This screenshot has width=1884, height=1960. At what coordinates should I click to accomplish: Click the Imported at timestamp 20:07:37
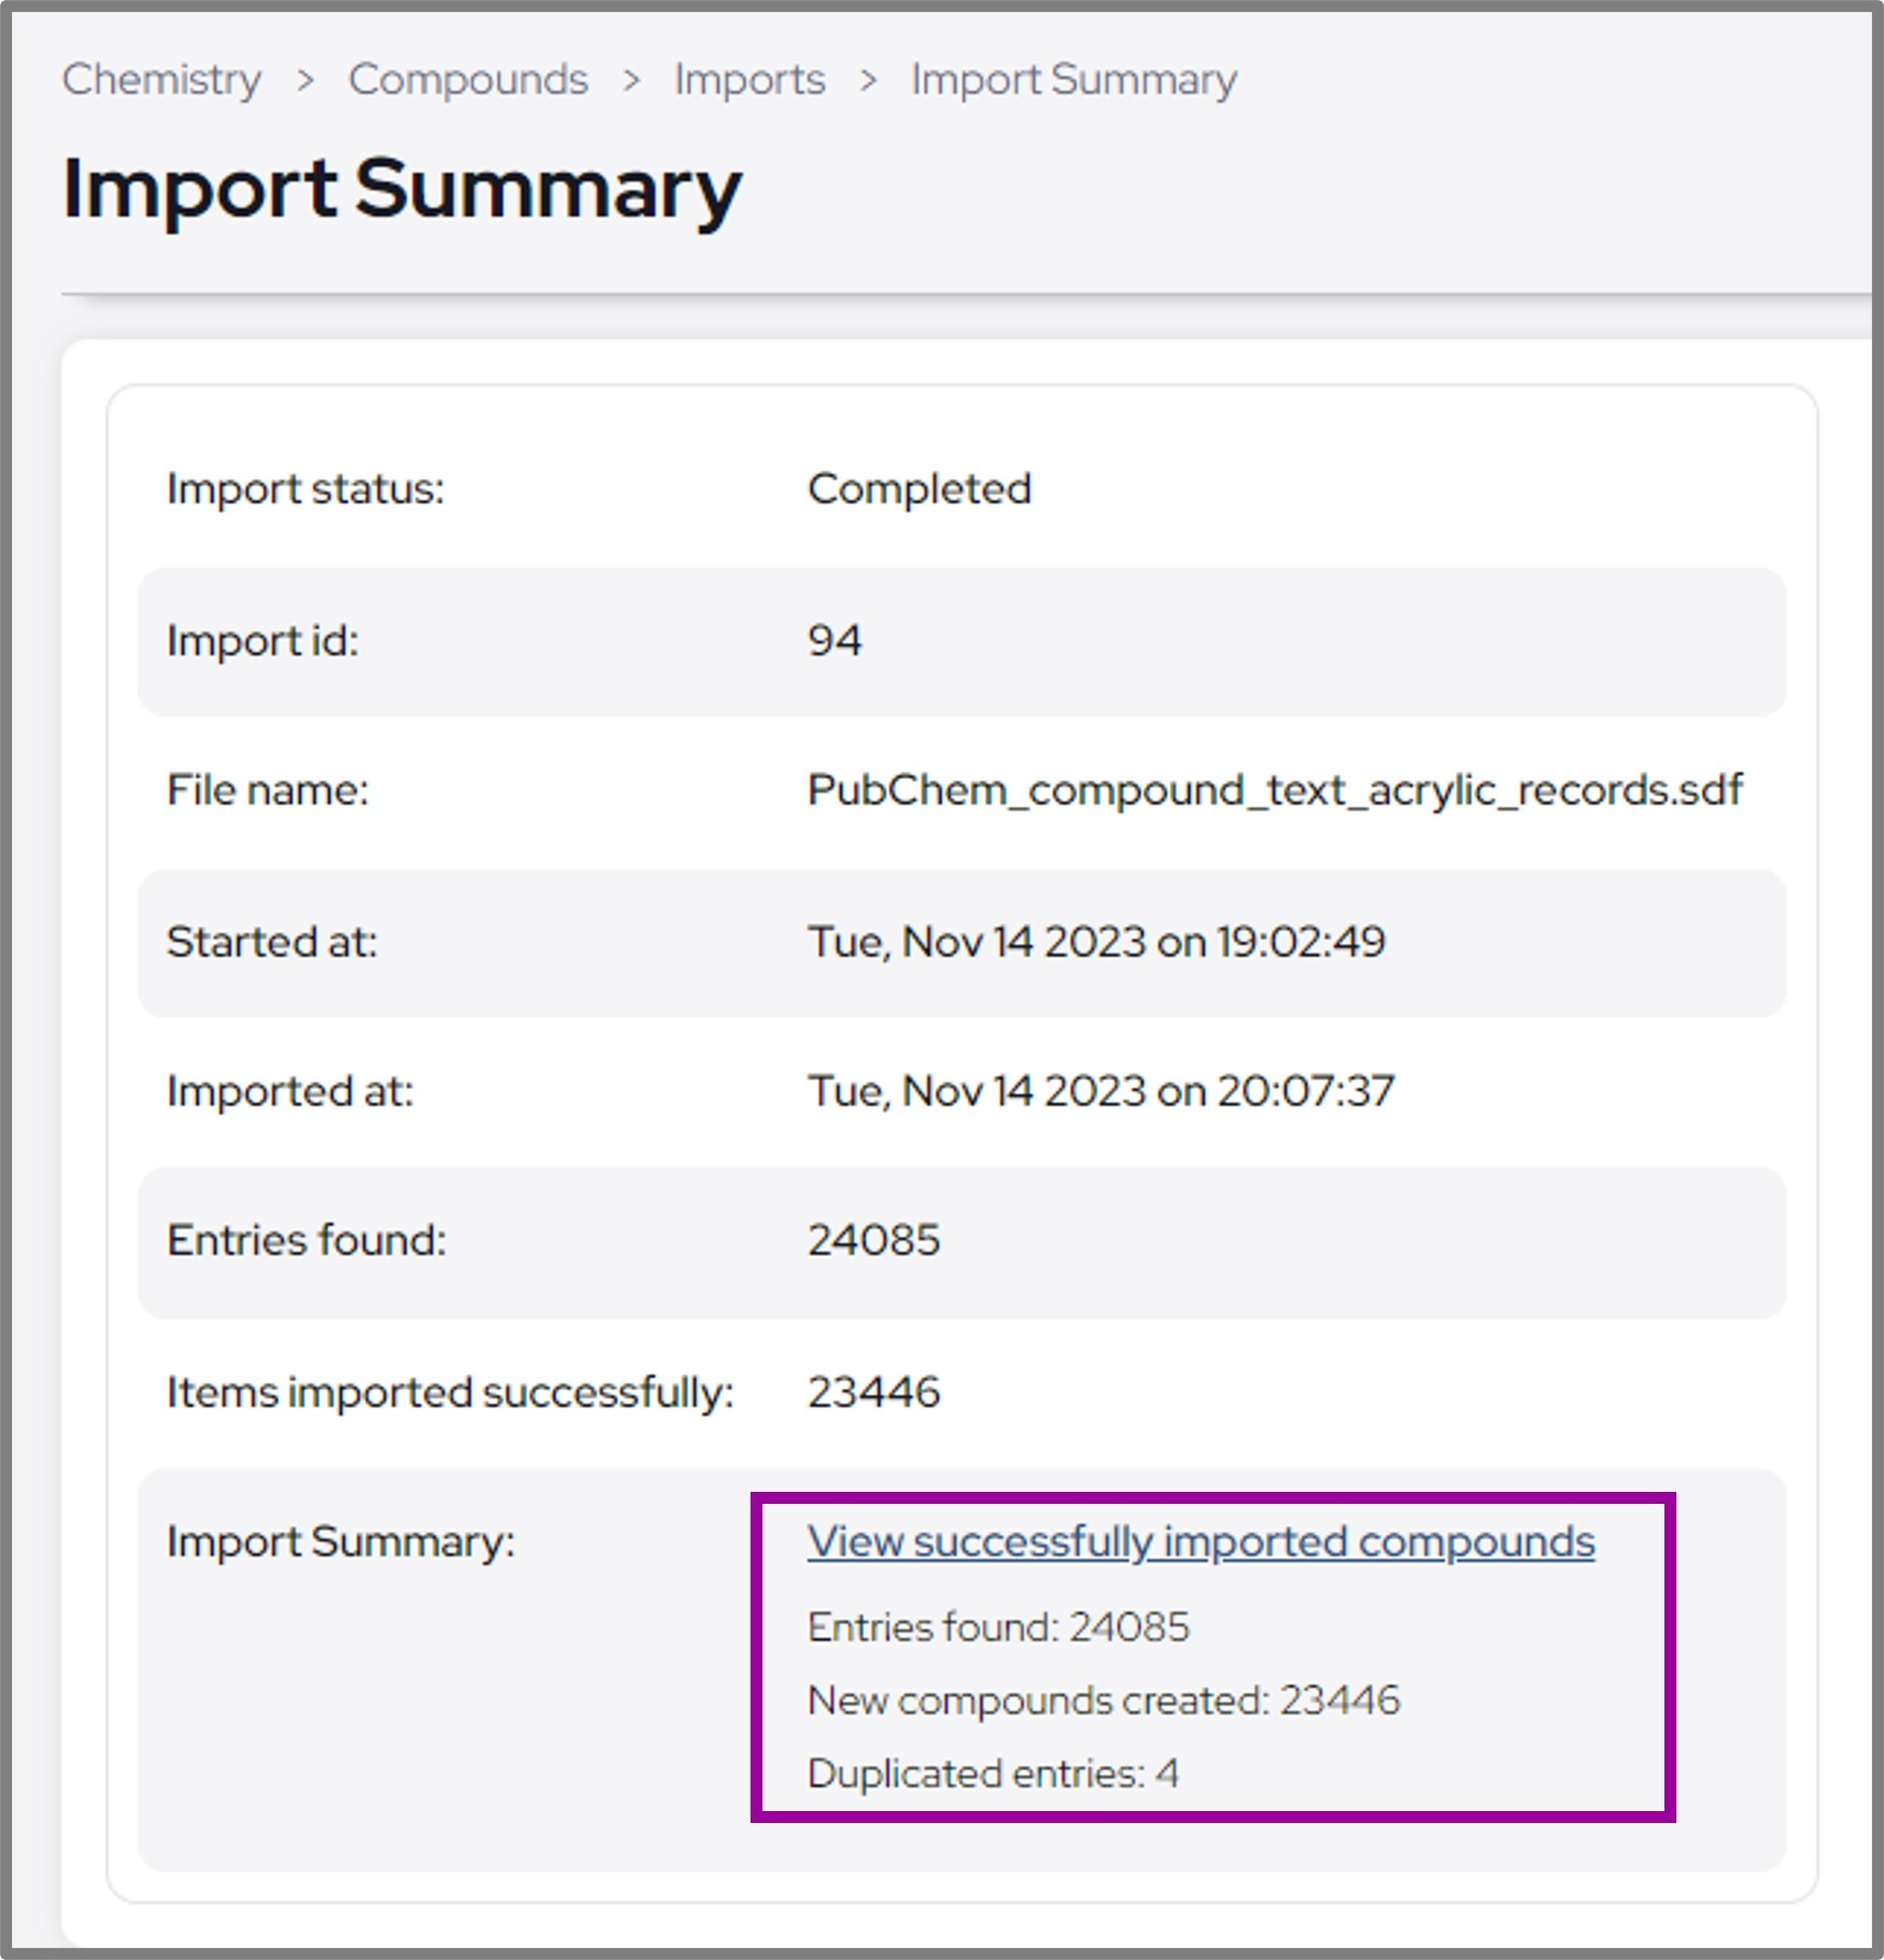[1100, 1091]
